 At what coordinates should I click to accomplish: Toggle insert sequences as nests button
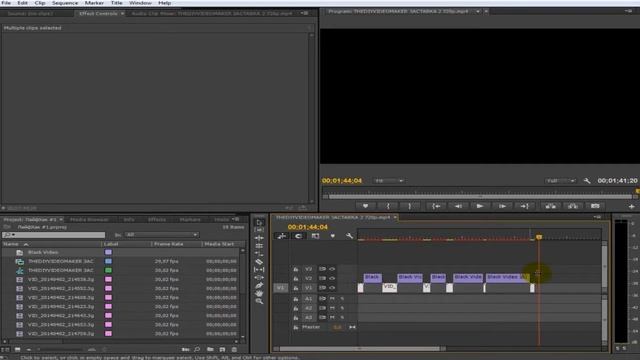[282, 236]
